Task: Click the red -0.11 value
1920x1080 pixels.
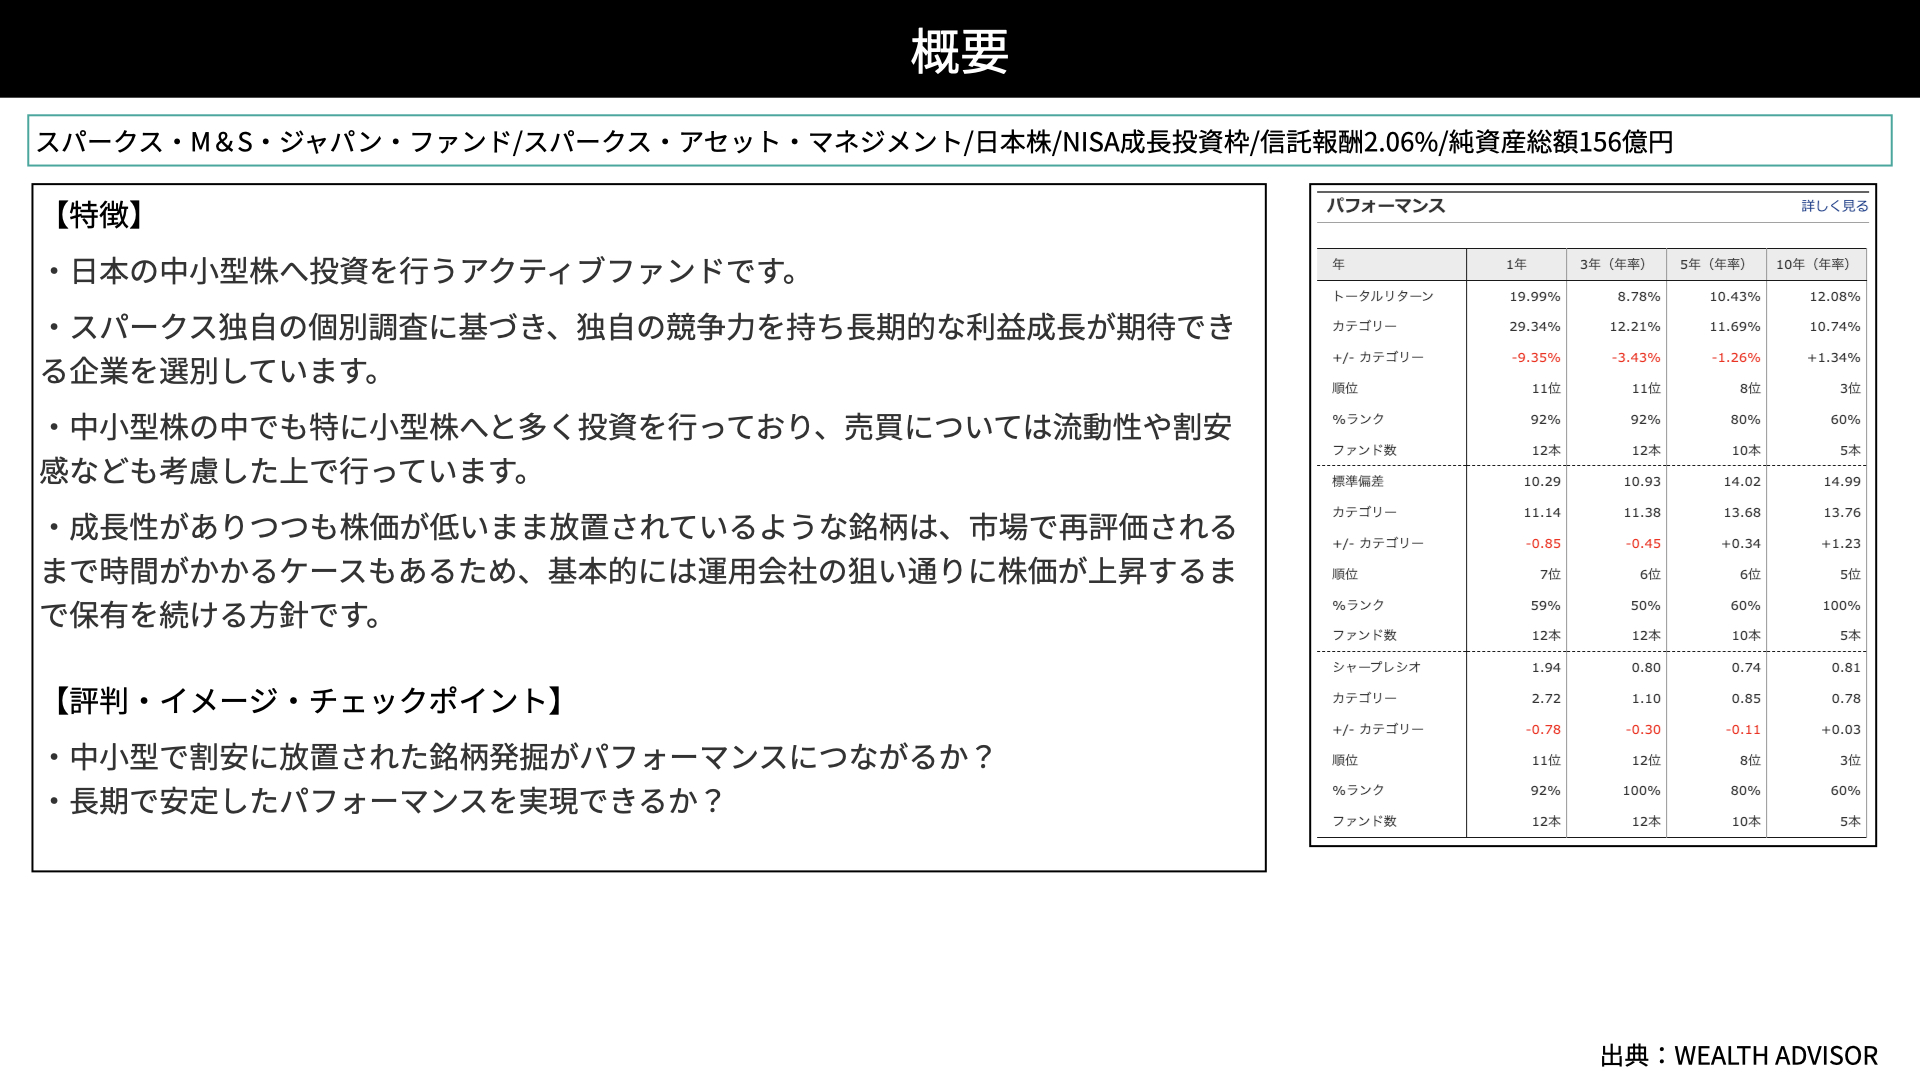Action: (1743, 729)
